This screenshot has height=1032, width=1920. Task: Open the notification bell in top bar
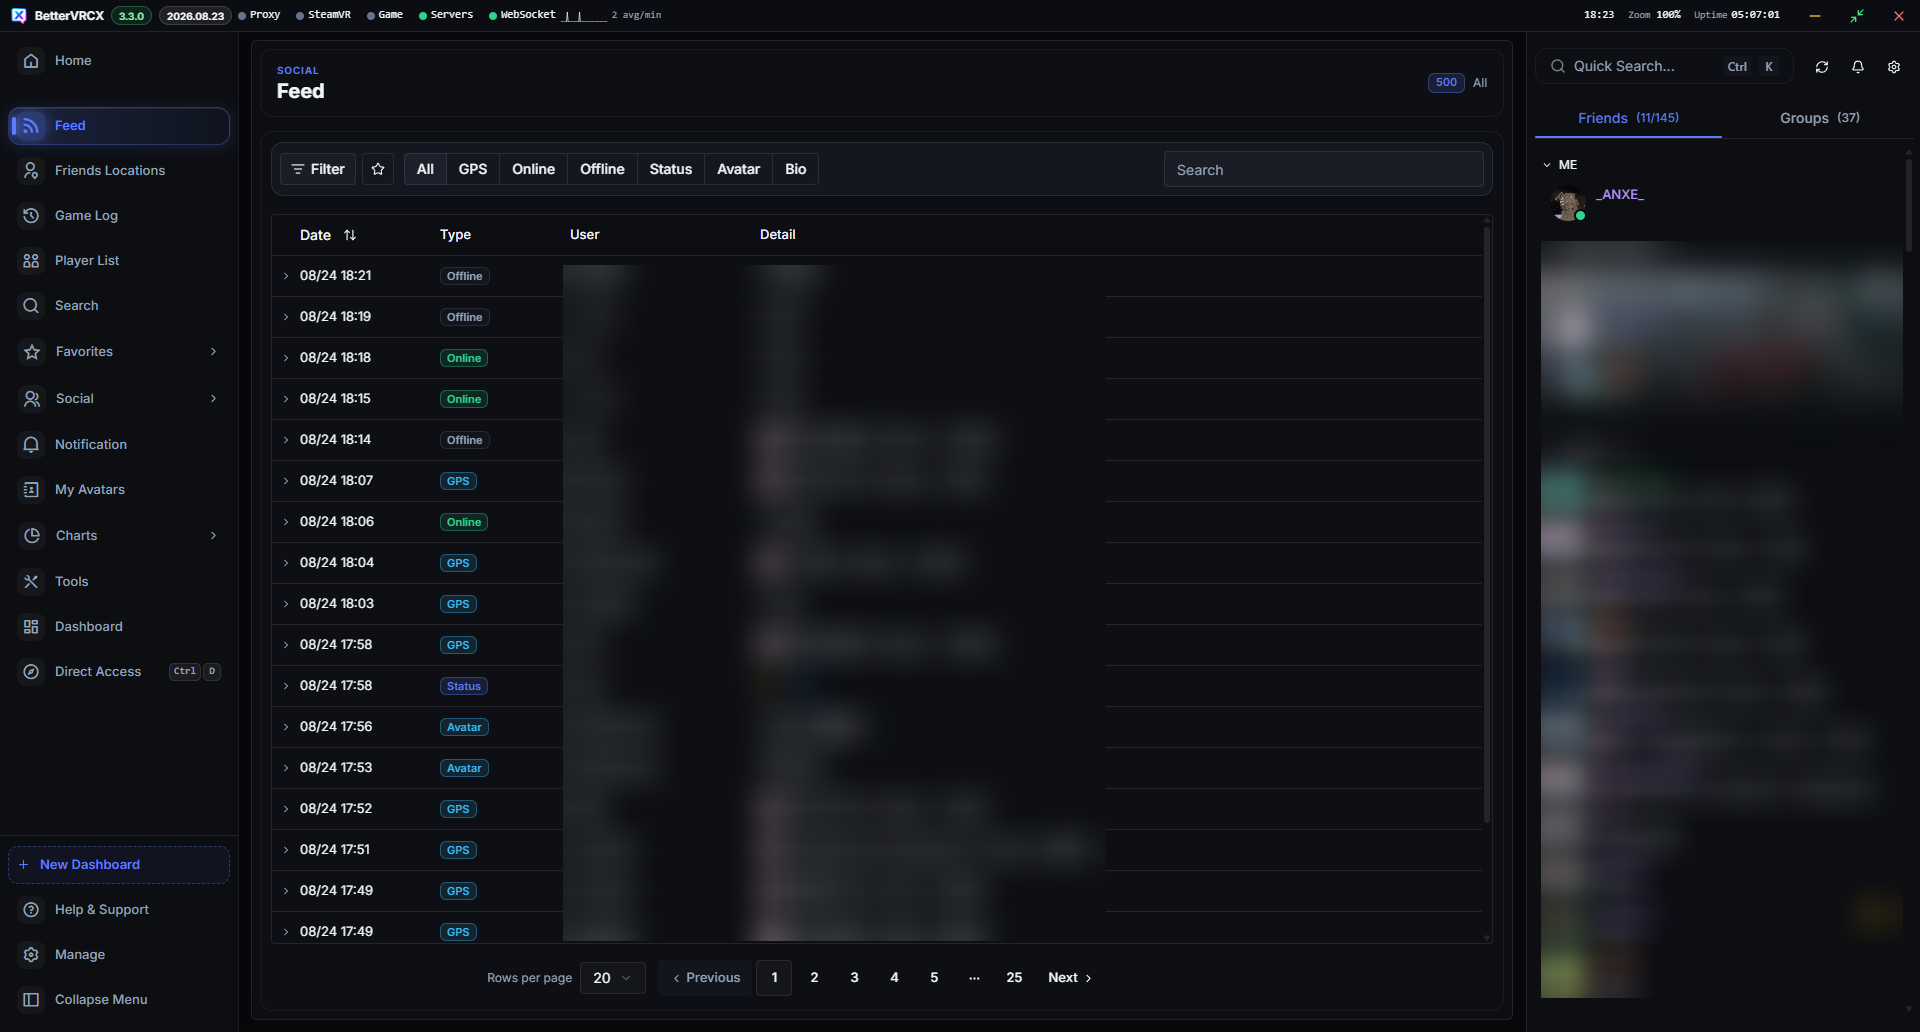coord(1858,67)
